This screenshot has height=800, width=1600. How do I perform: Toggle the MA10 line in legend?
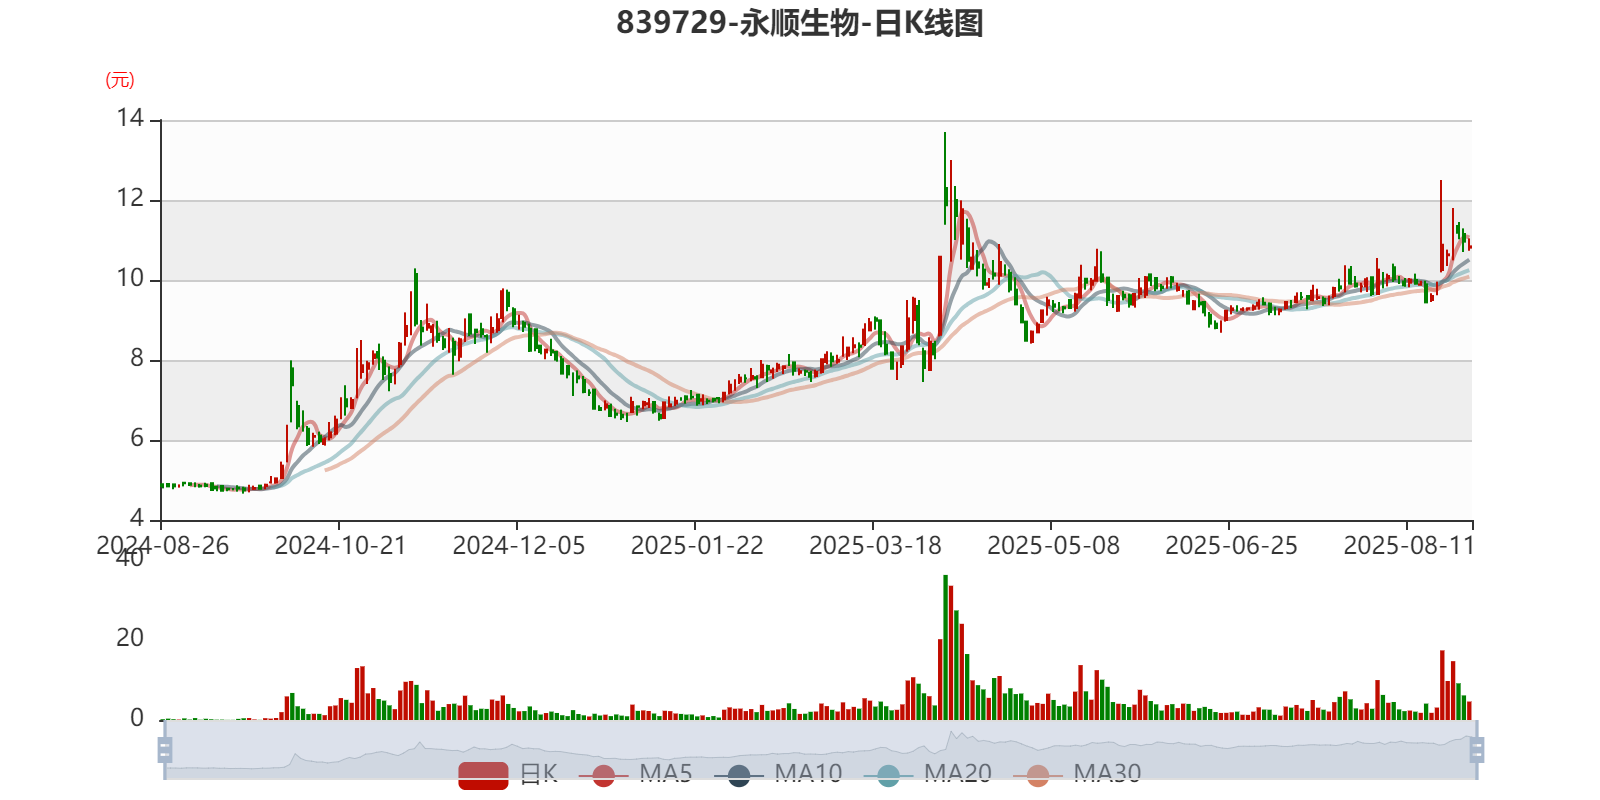point(778,774)
